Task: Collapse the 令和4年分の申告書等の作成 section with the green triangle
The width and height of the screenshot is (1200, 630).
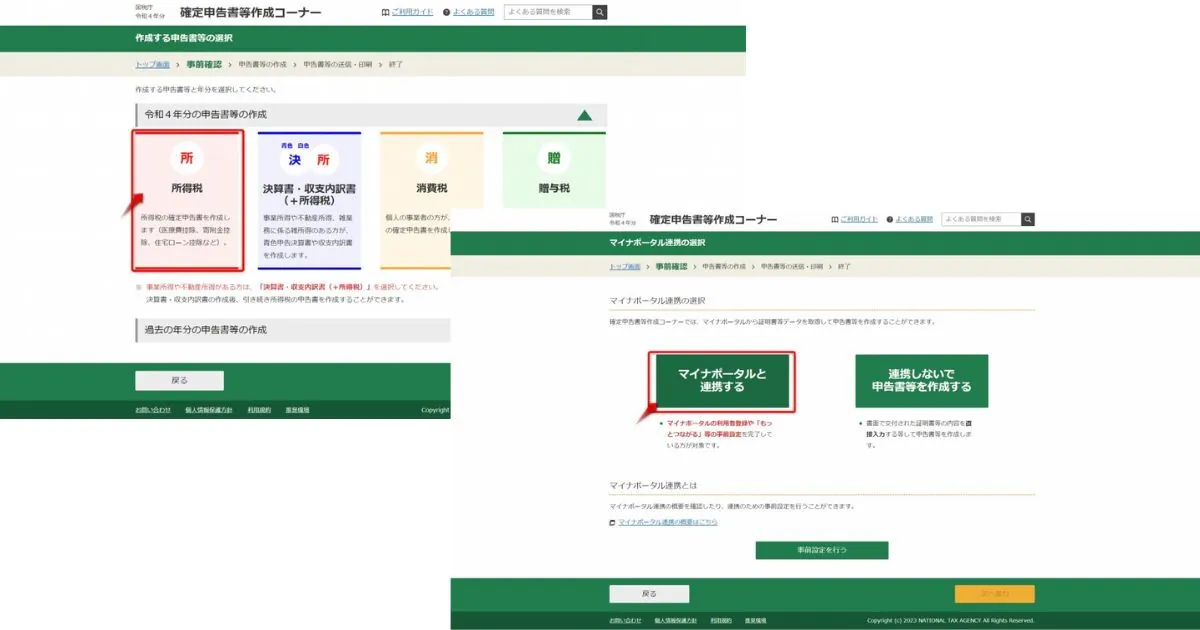Action: click(x=585, y=115)
